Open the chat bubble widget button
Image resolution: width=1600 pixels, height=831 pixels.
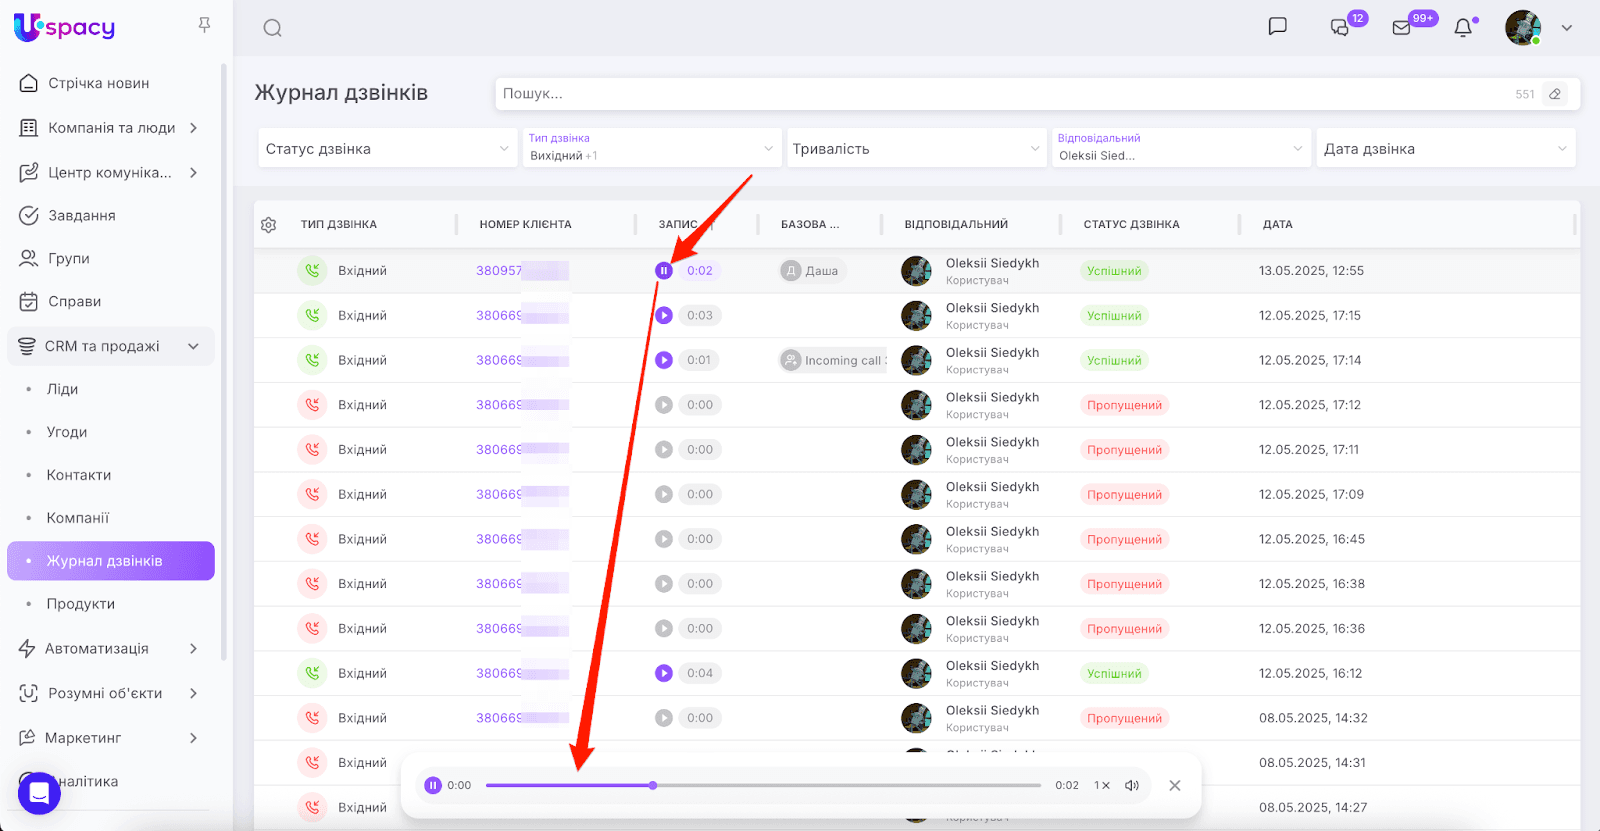point(39,793)
